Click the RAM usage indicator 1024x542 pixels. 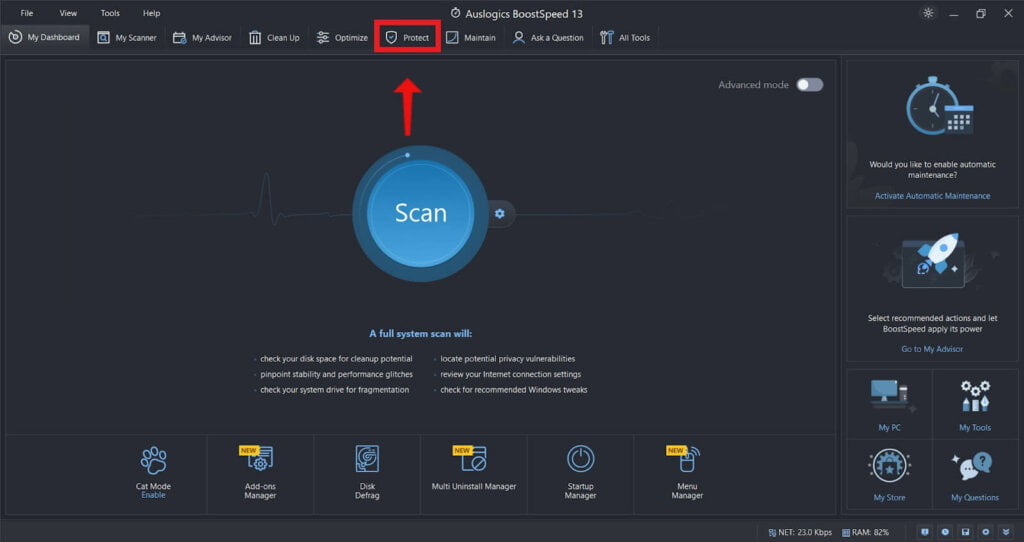tap(866, 532)
